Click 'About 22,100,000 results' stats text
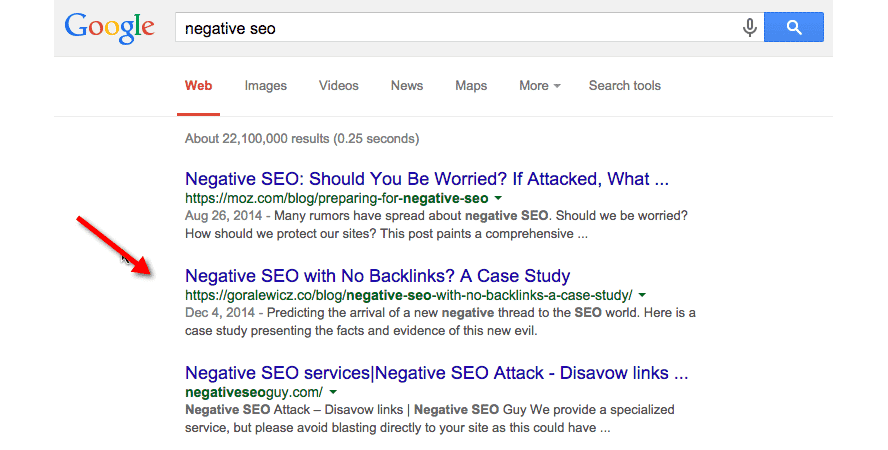This screenshot has width=888, height=450. click(x=302, y=139)
